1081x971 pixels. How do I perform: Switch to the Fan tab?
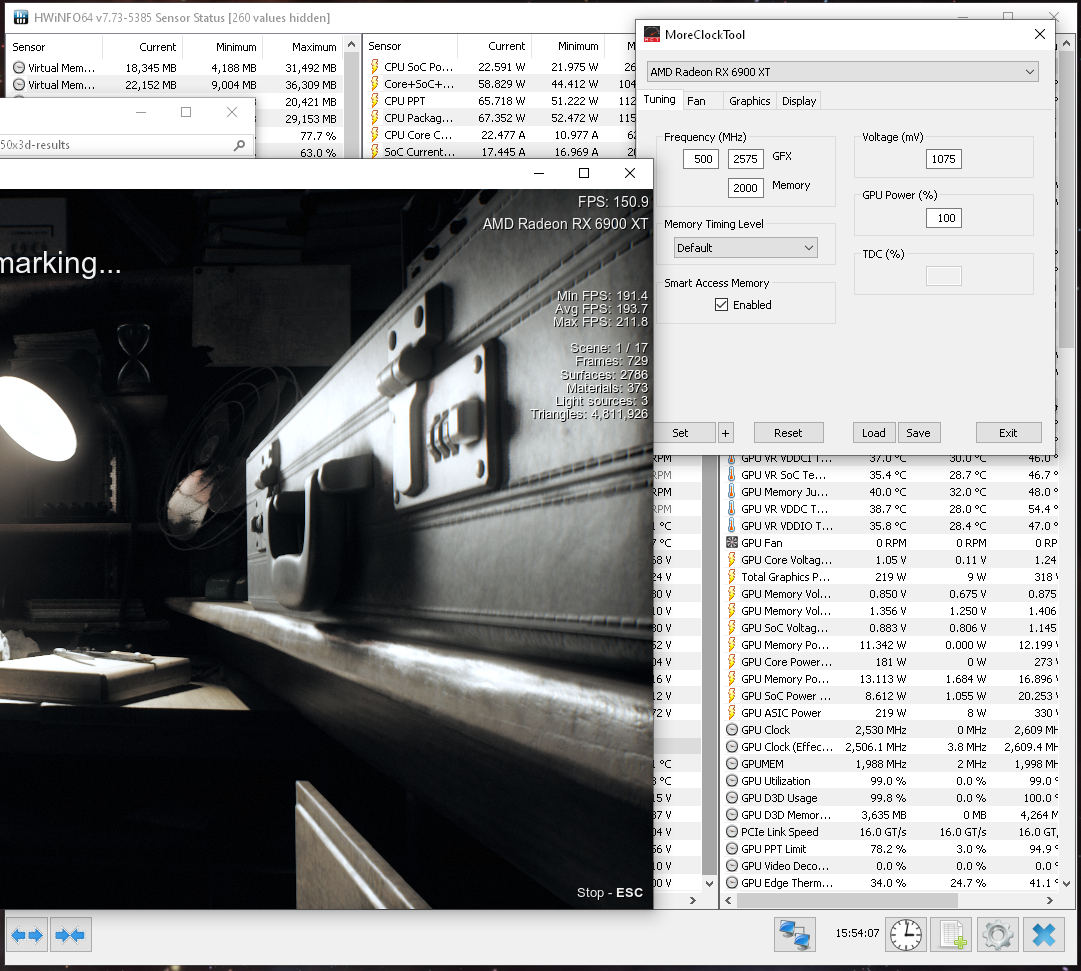[696, 101]
